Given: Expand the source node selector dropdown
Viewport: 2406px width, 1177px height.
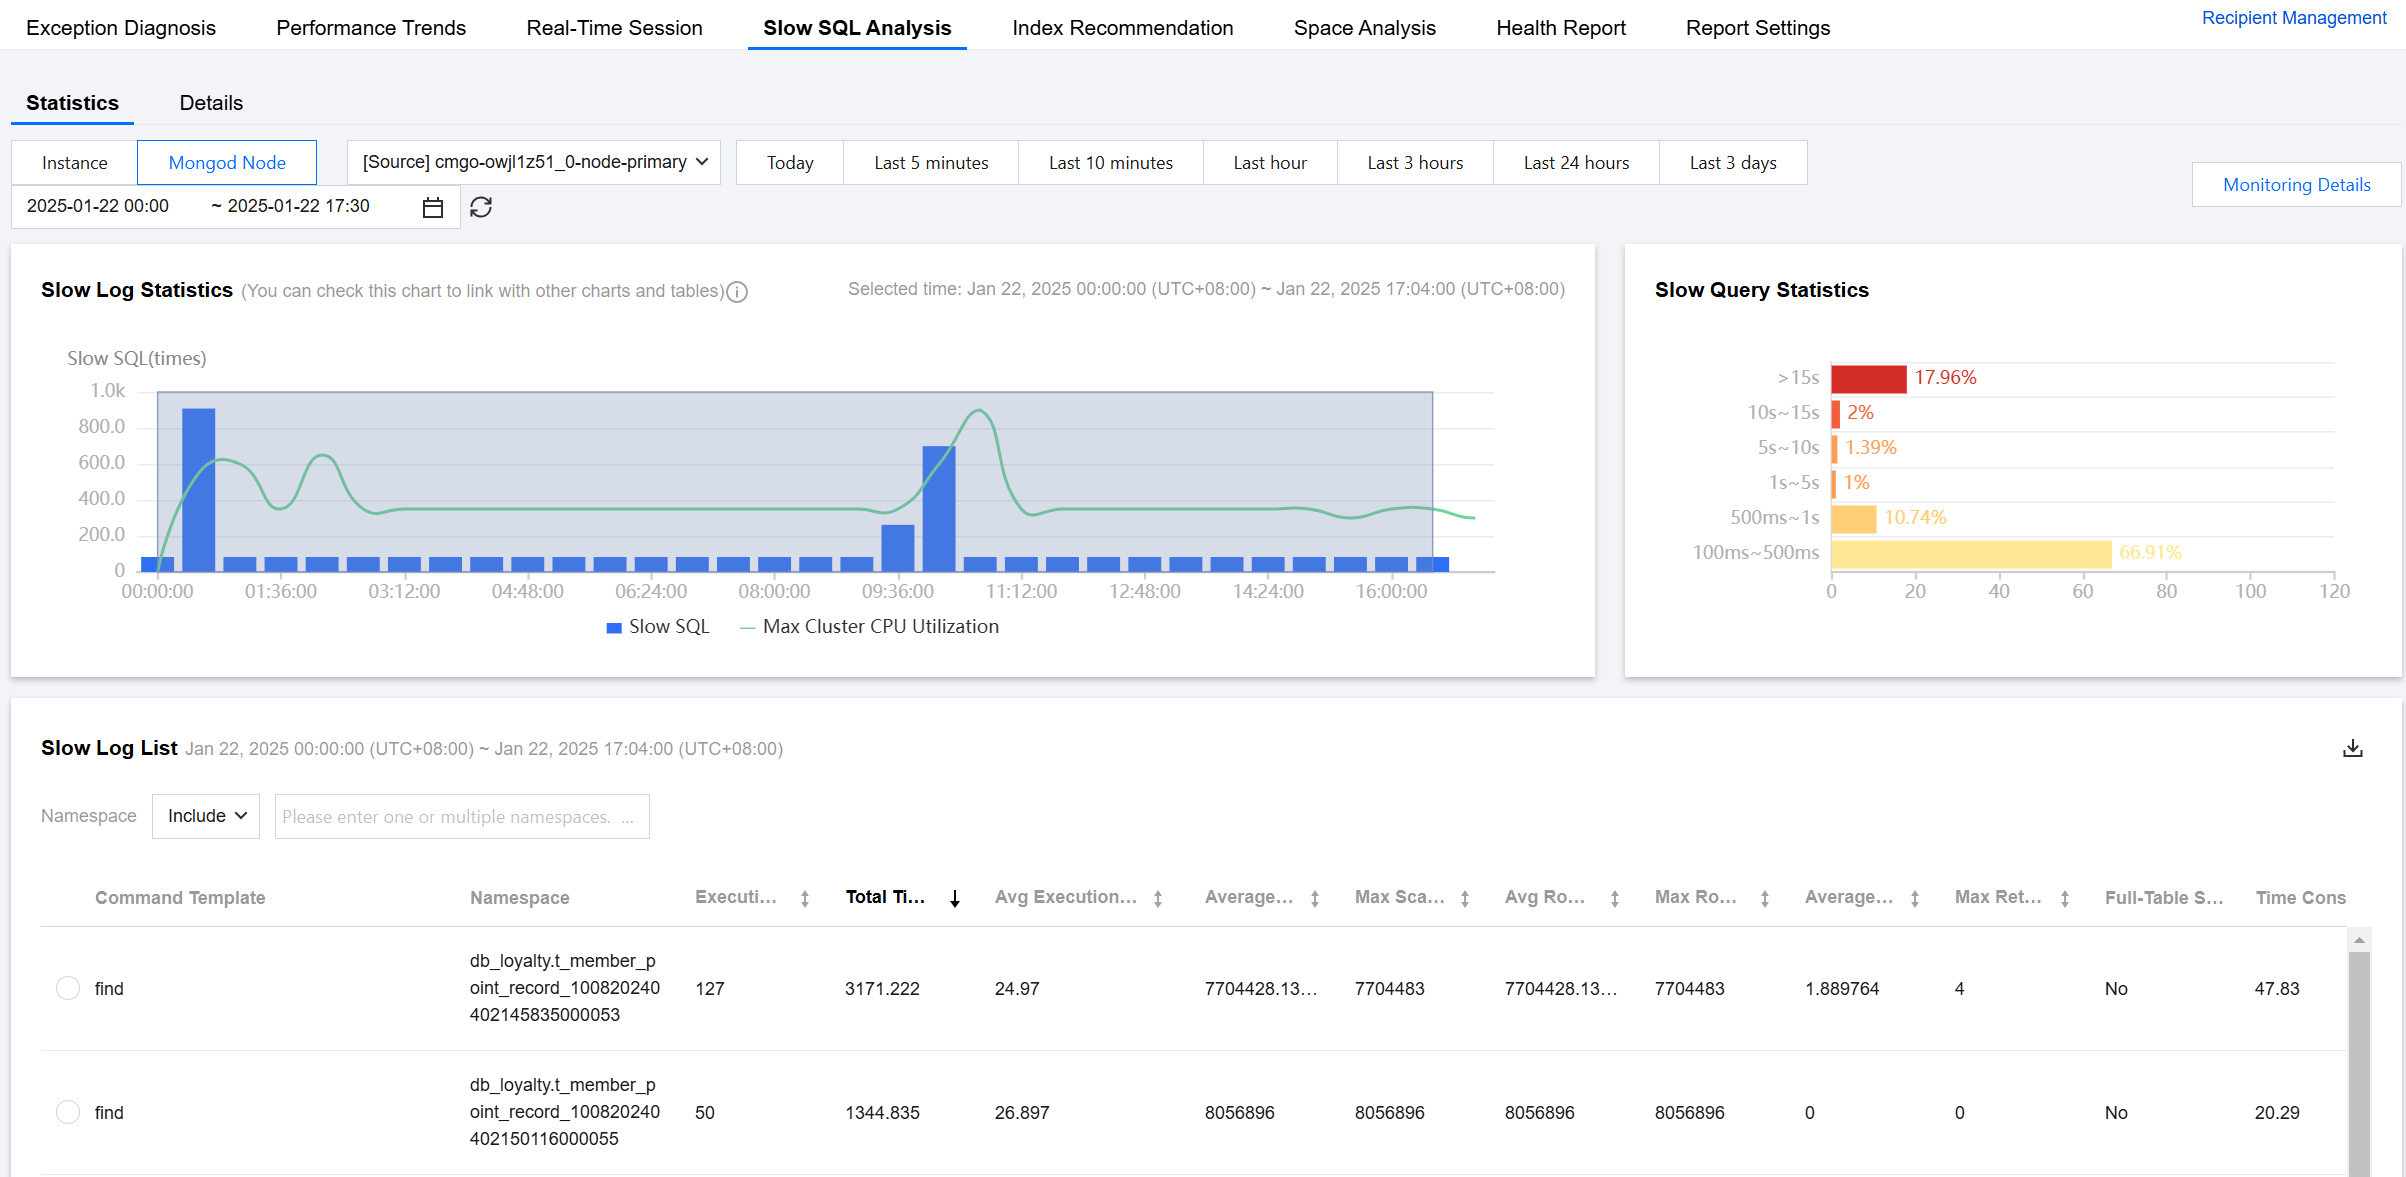Looking at the screenshot, I should tap(534, 162).
